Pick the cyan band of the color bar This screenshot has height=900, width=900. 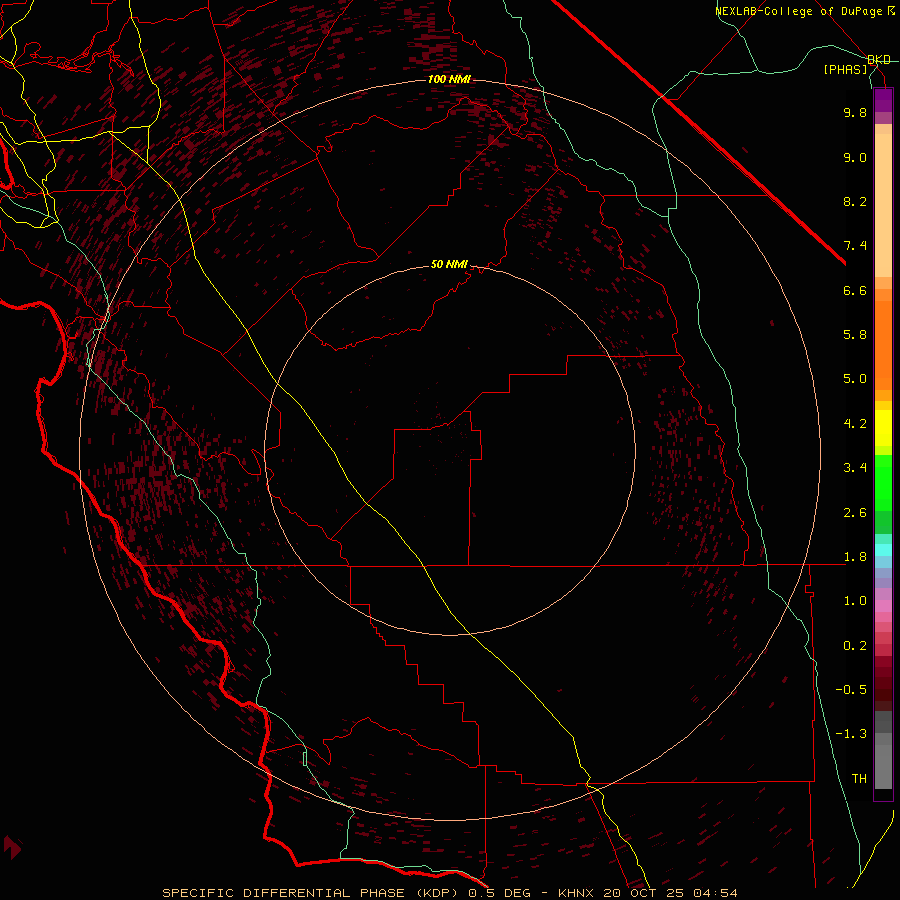coord(883,550)
